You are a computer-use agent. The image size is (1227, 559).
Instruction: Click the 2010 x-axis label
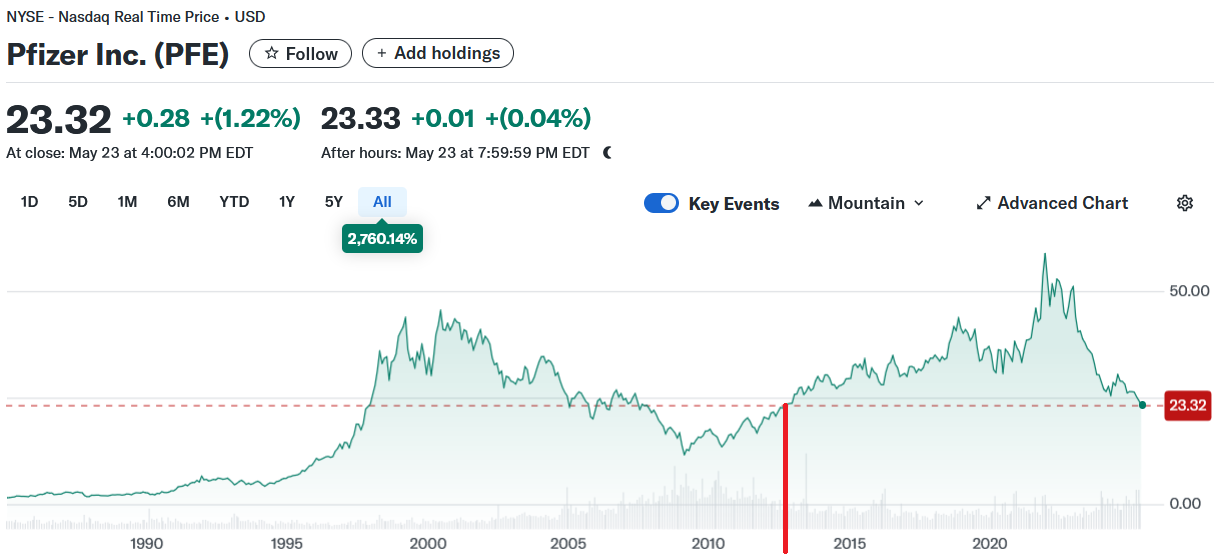coord(709,543)
